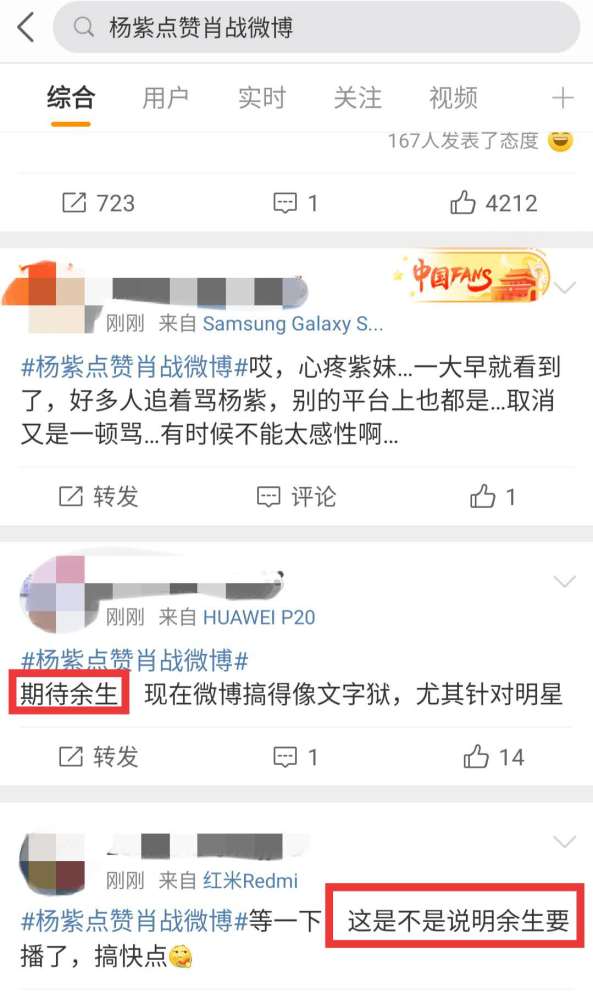This screenshot has height=1000, width=593.
Task: Tap the search magnifier icon
Action: [x=83, y=27]
